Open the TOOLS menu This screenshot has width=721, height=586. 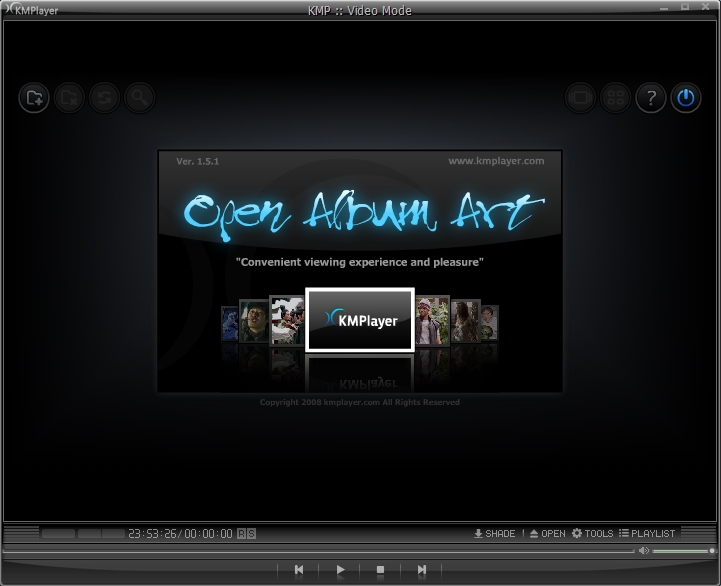click(x=592, y=534)
